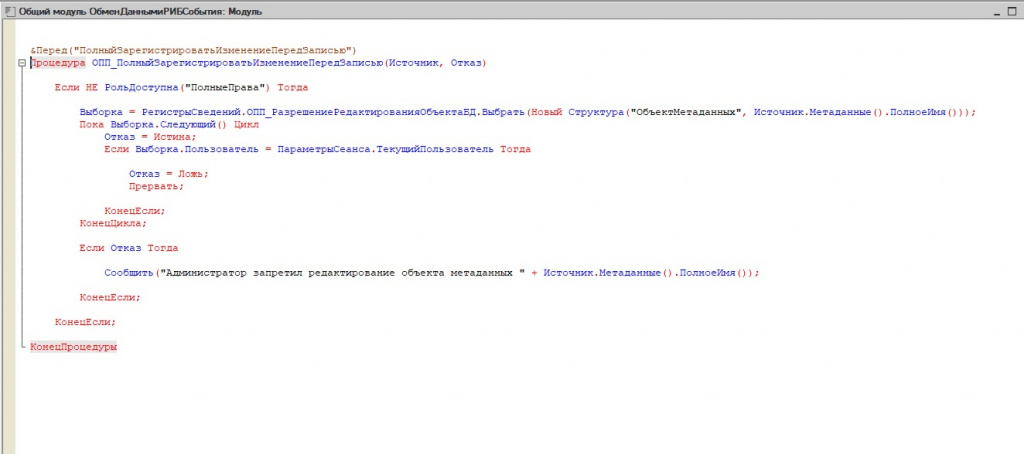Click 'Источник, Отказ' procedure parameters
This screenshot has height=454, width=1024.
(x=435, y=63)
